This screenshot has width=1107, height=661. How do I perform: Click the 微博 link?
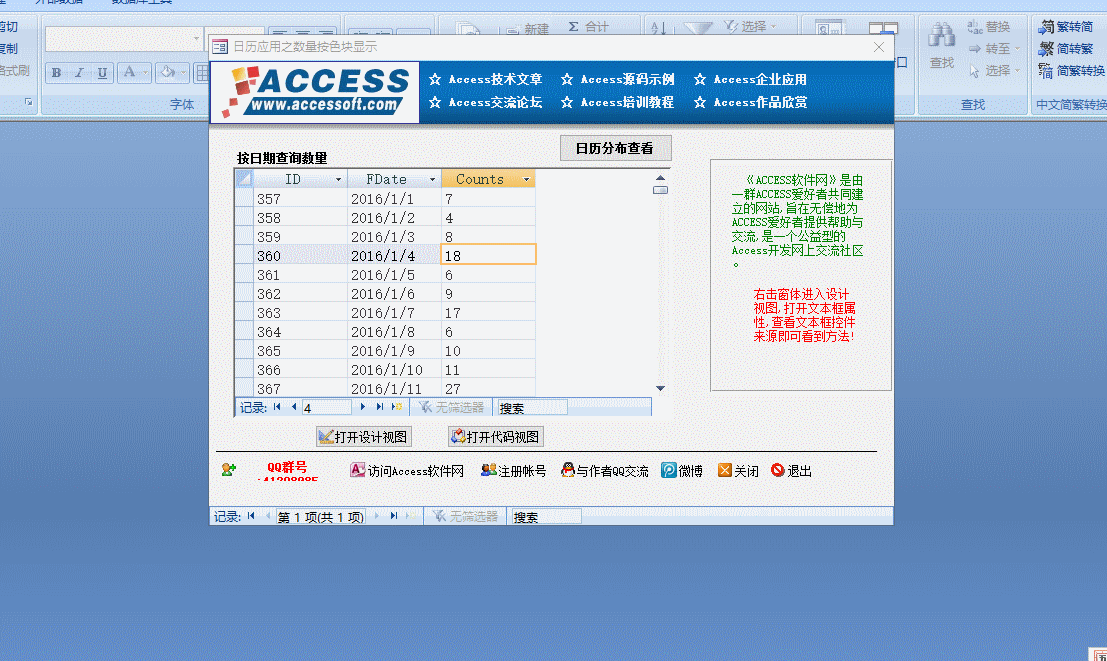[x=682, y=471]
